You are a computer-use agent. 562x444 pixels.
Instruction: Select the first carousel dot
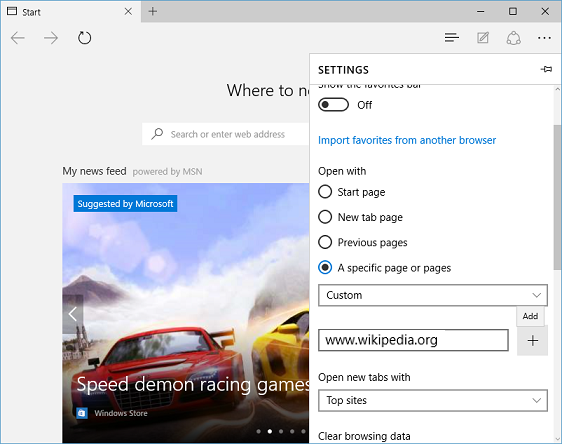pyautogui.click(x=259, y=431)
